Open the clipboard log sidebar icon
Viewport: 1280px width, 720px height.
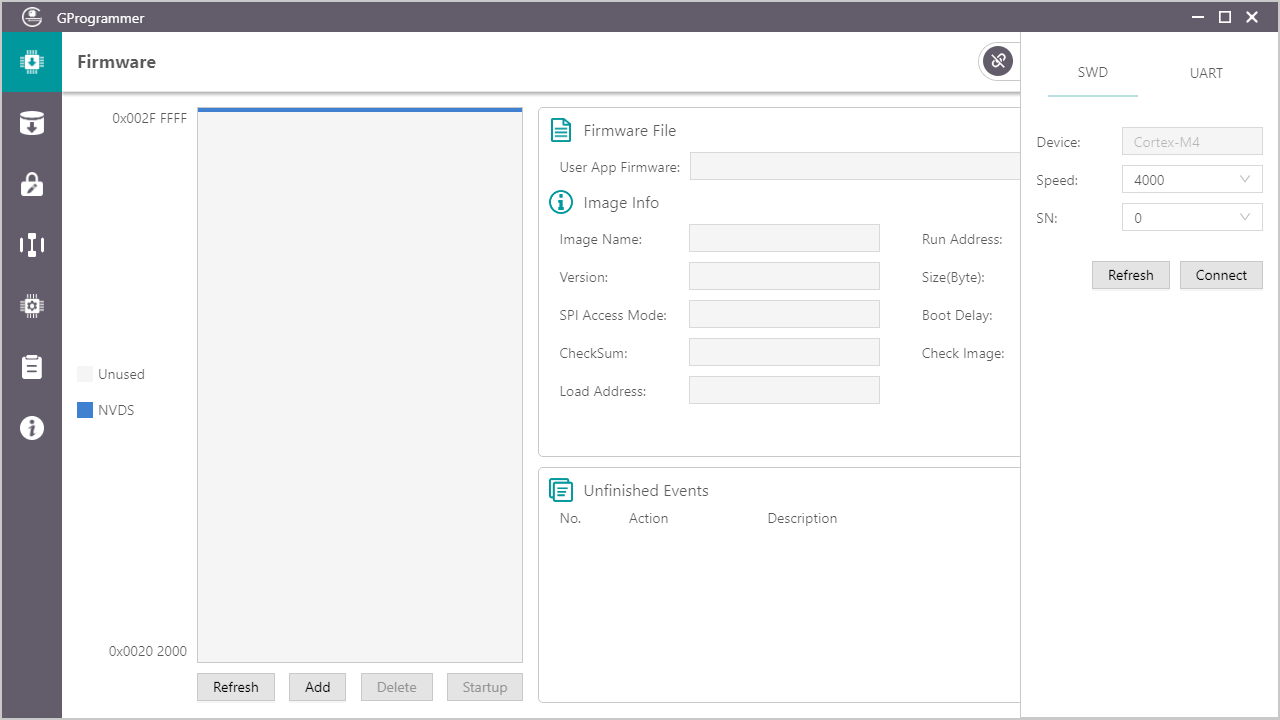(32, 367)
